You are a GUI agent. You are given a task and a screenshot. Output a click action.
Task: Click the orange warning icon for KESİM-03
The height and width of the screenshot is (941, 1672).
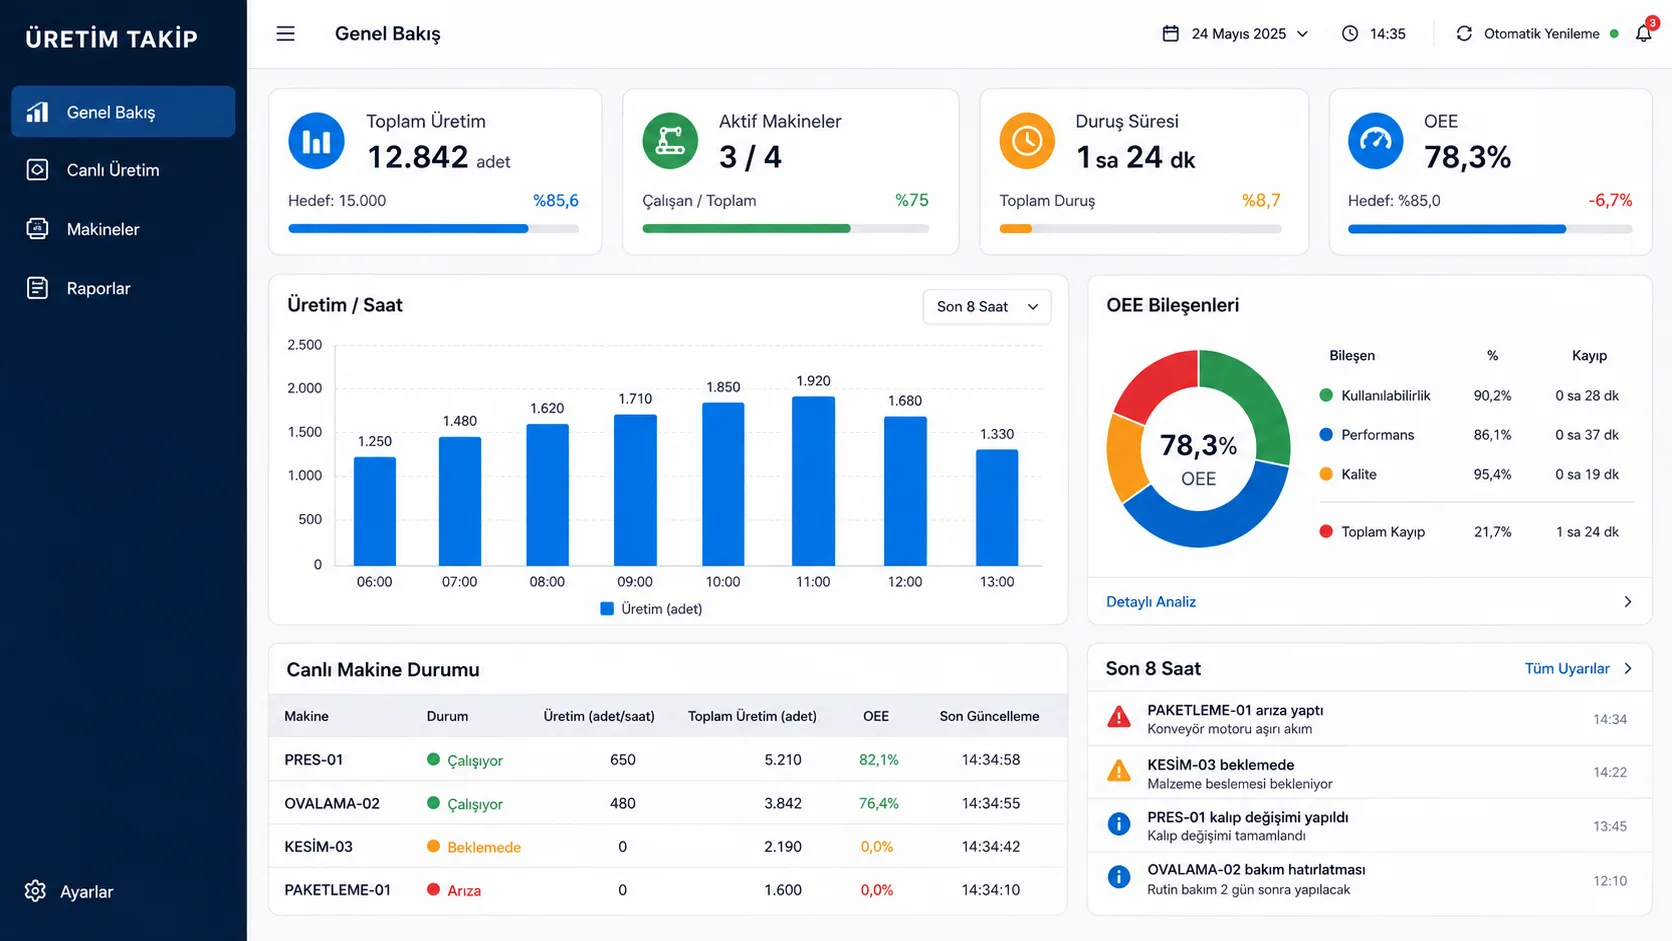[1119, 771]
